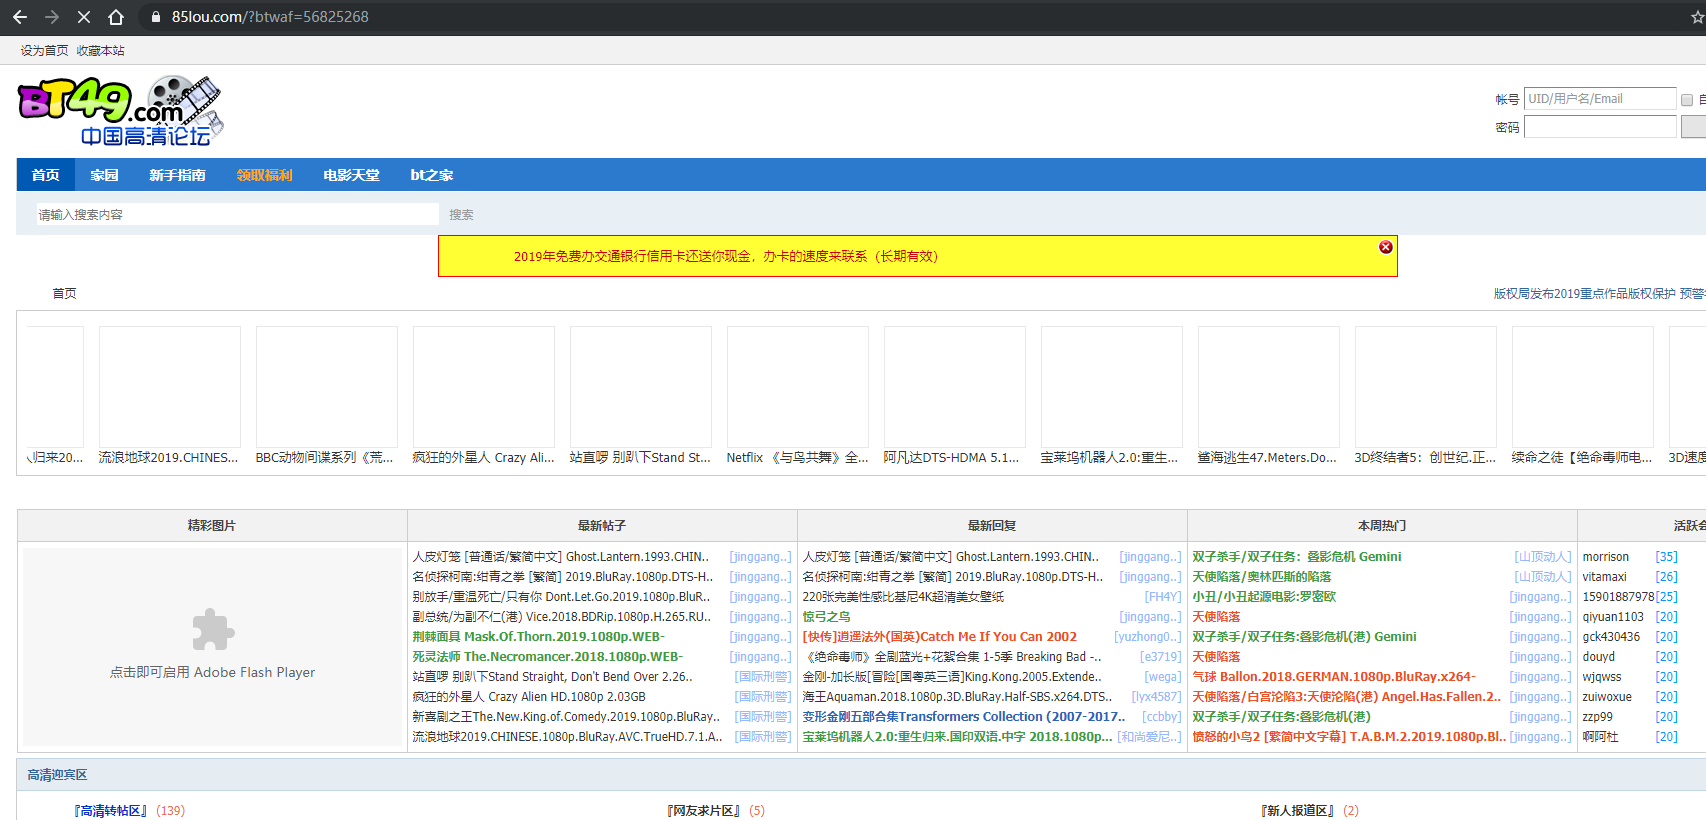
Task: Click the lock icon in address bar
Action: (x=155, y=17)
